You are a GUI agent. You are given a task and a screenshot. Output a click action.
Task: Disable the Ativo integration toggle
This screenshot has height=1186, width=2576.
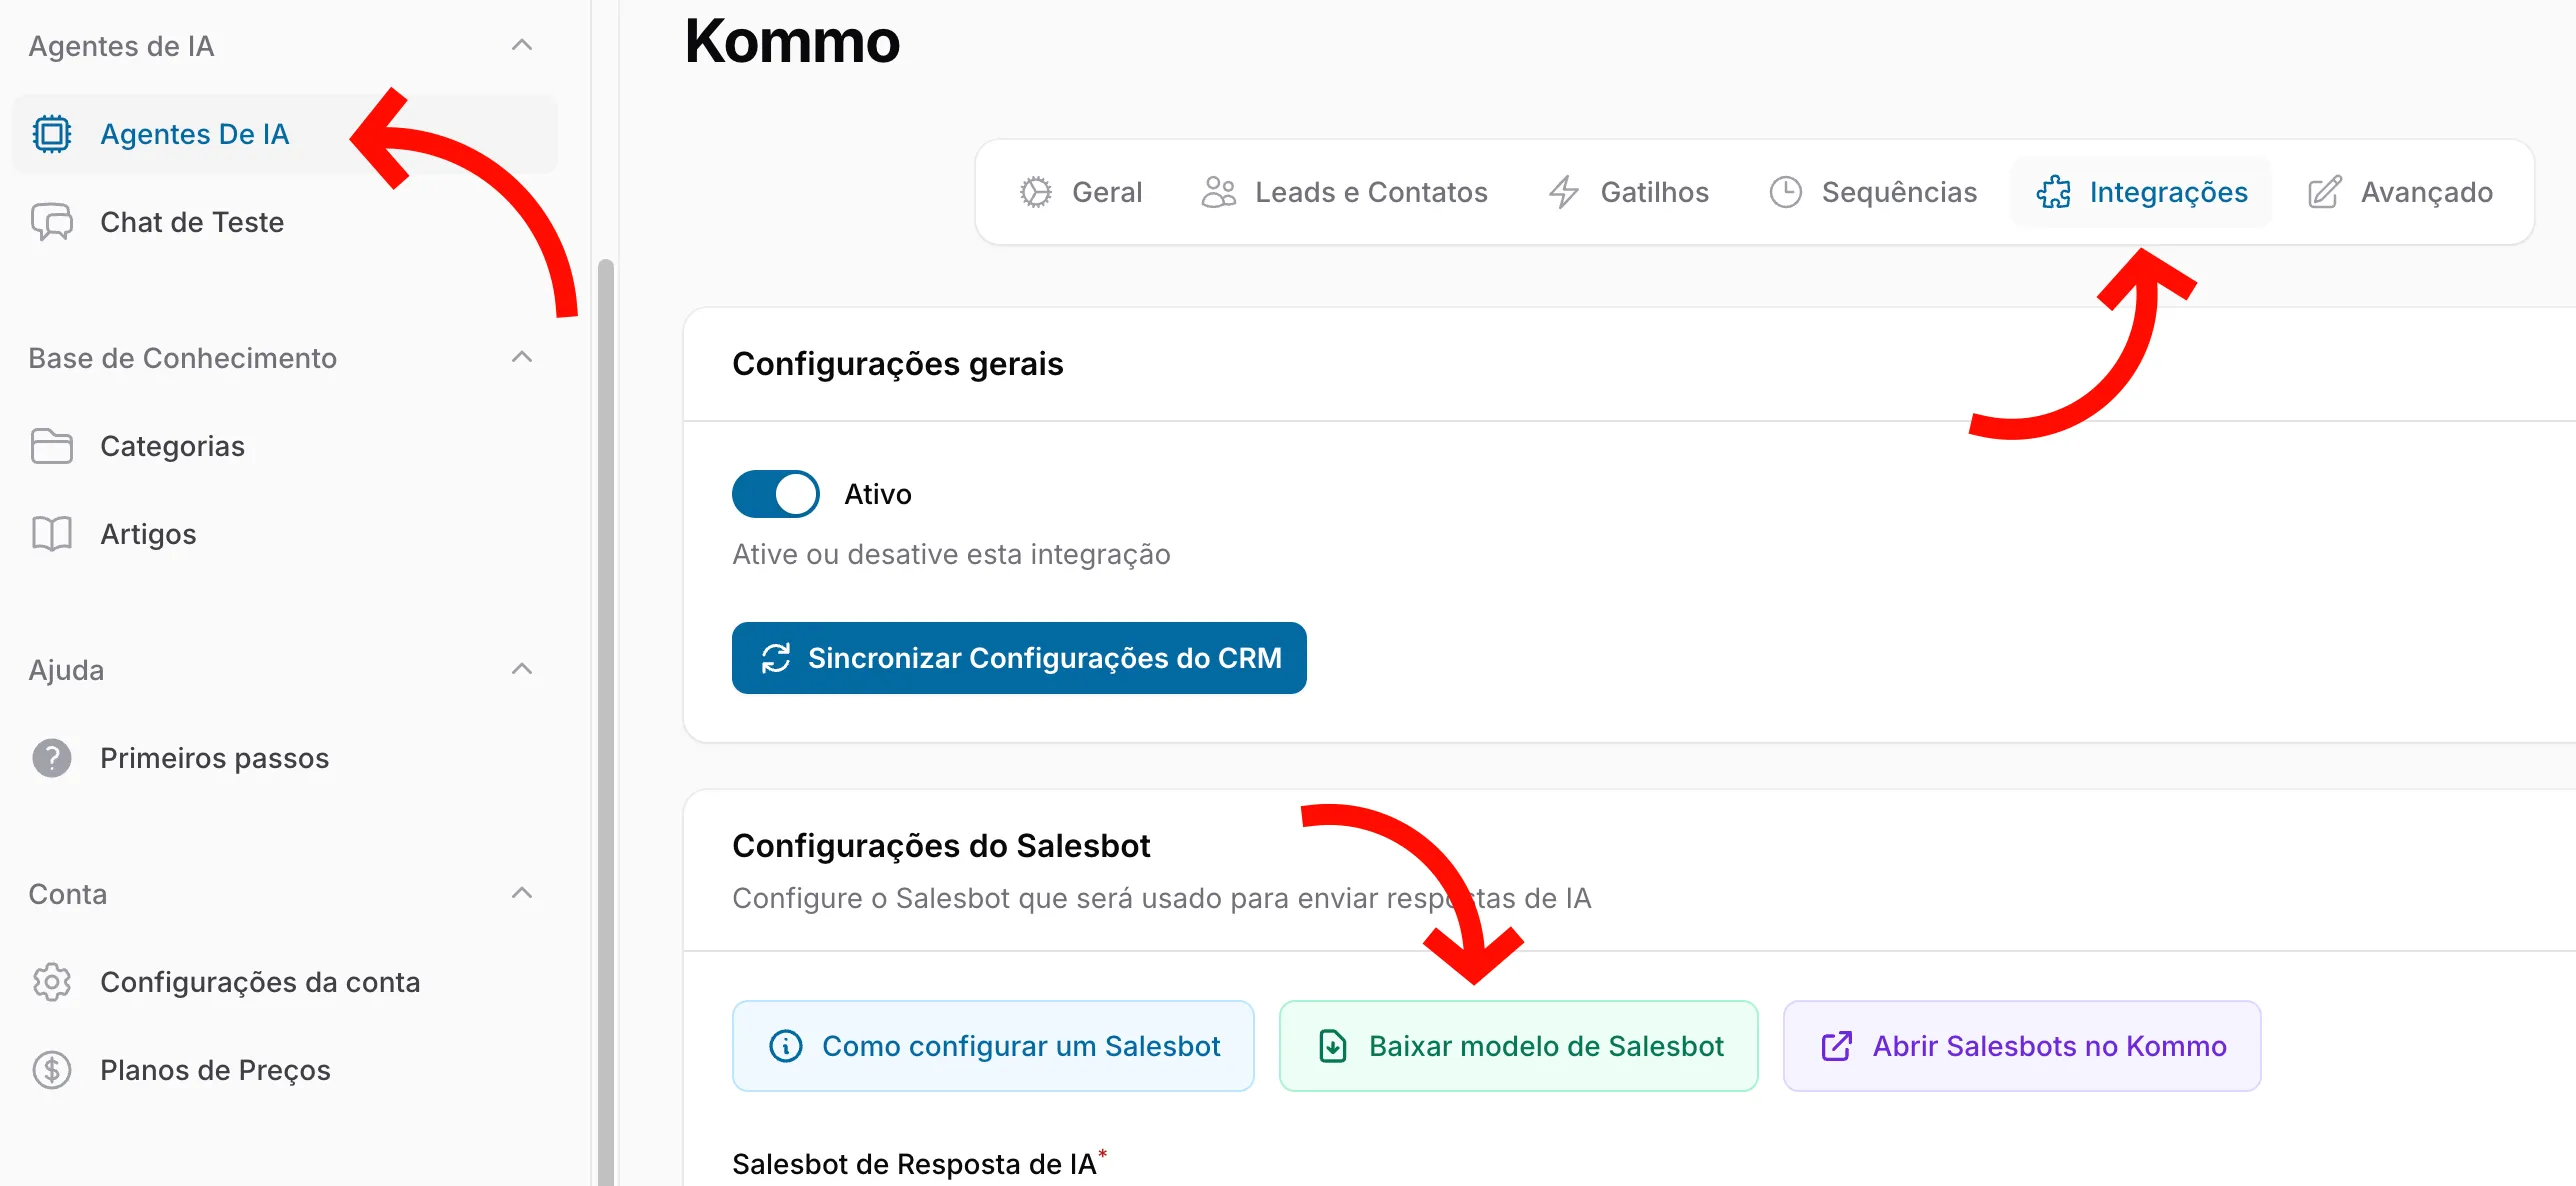click(x=776, y=494)
